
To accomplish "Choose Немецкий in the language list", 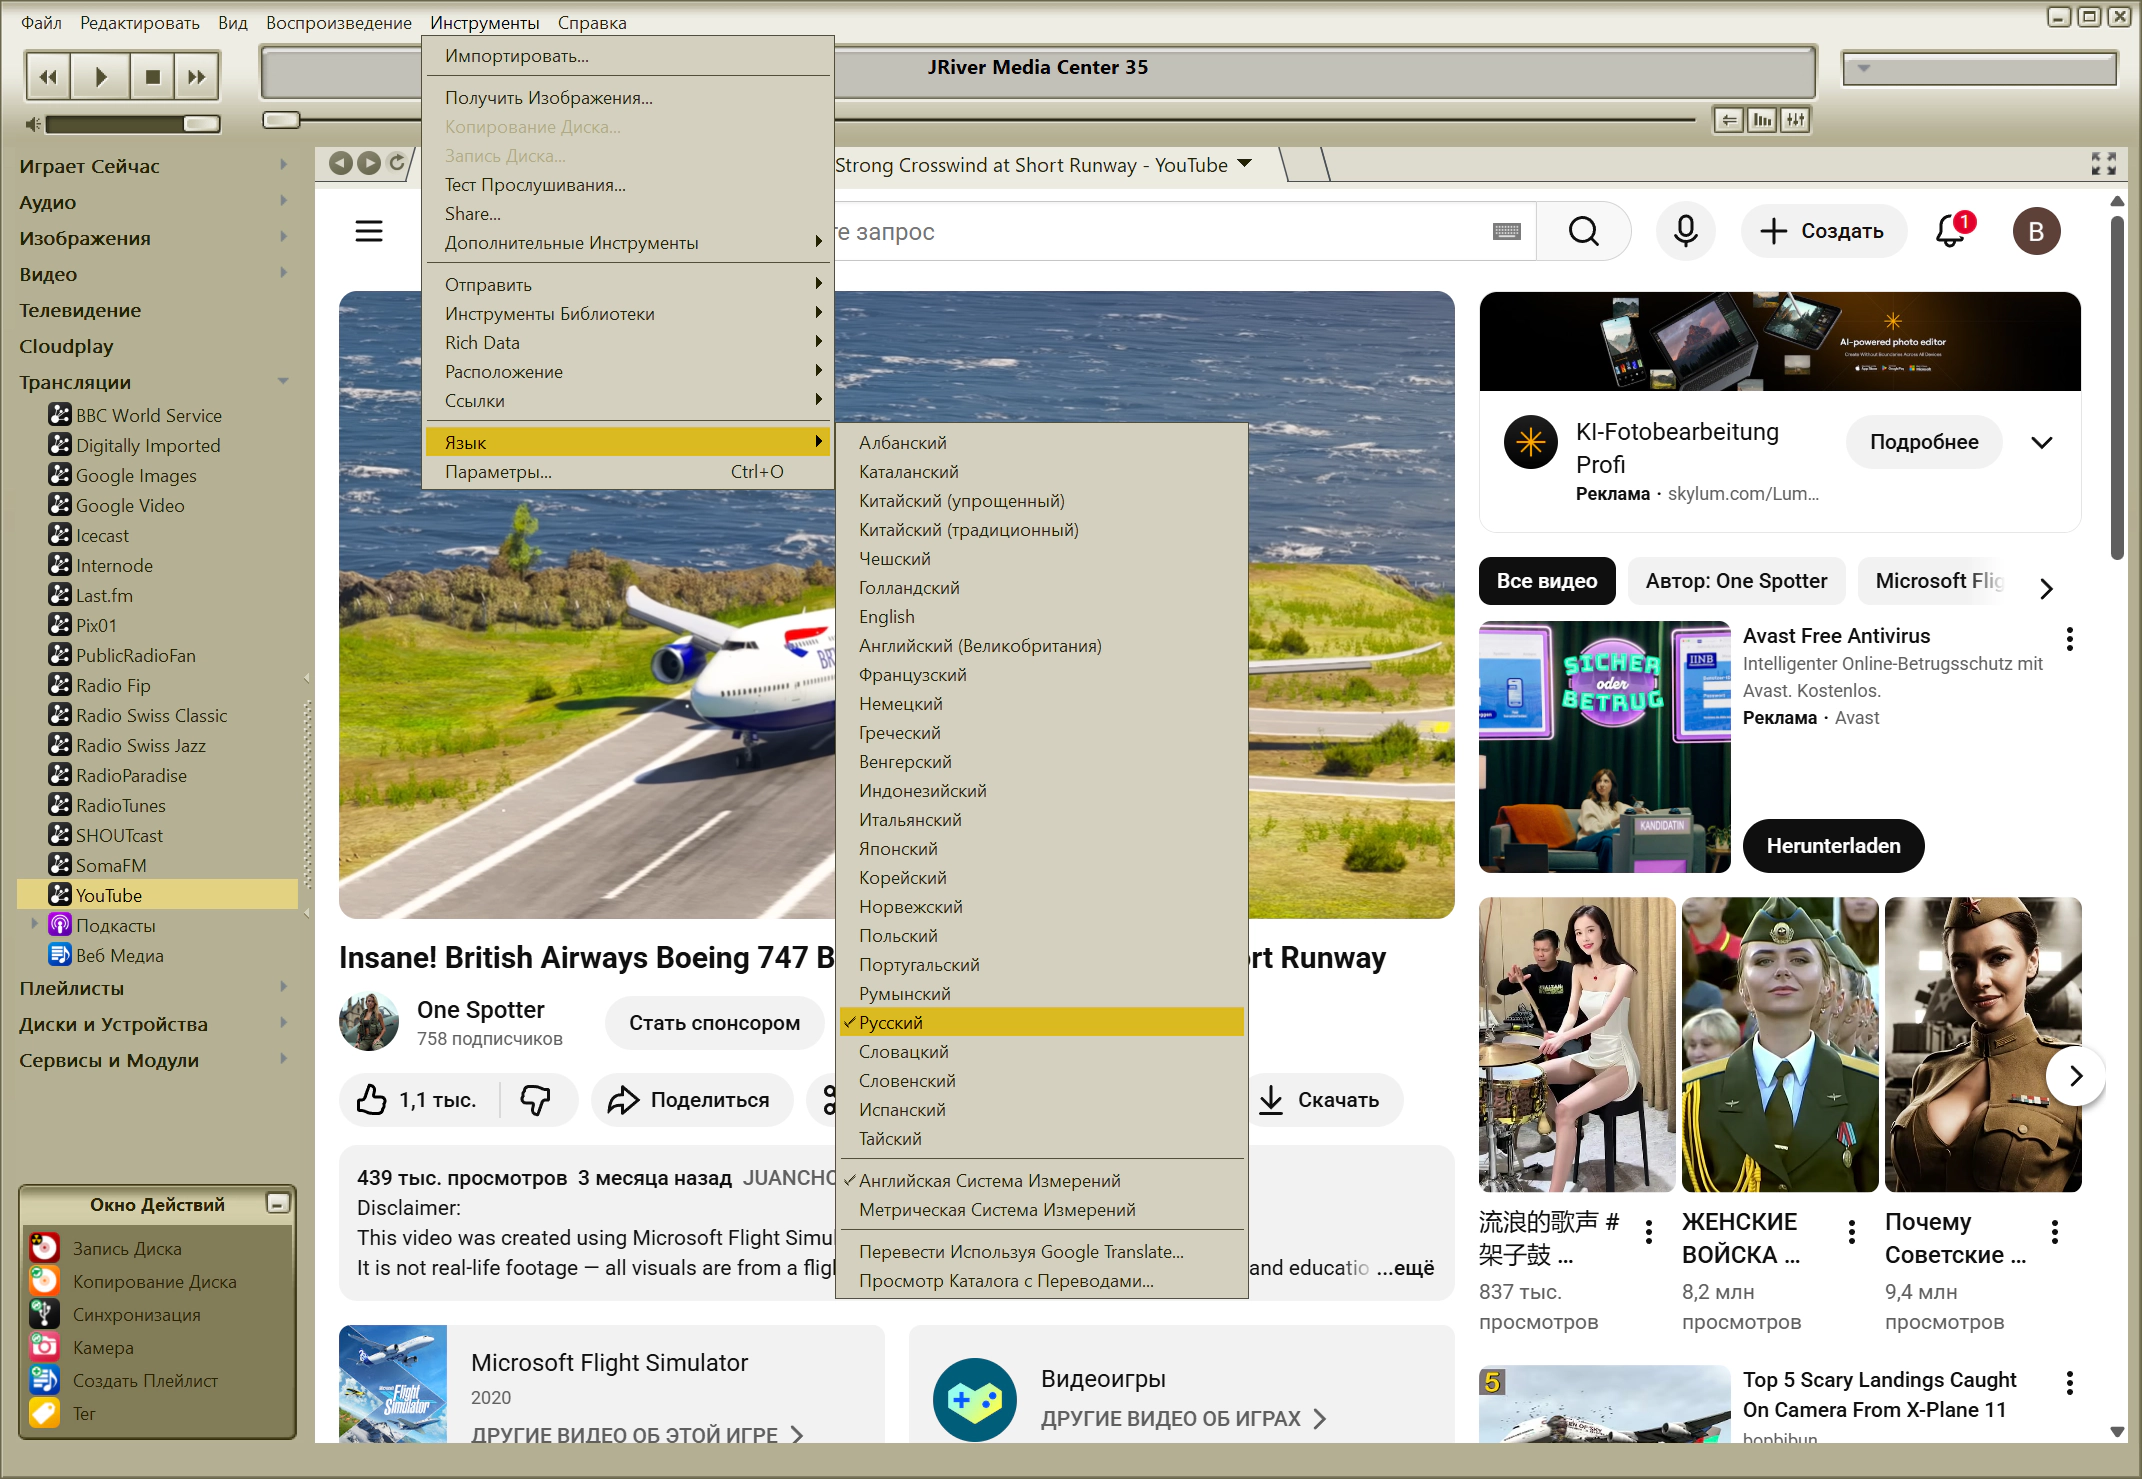I will coord(900,704).
